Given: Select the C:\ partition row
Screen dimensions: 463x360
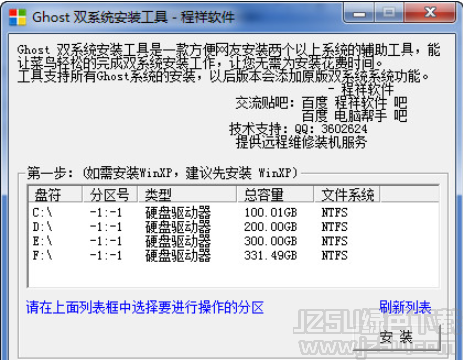Looking at the screenshot, I should [233, 213].
